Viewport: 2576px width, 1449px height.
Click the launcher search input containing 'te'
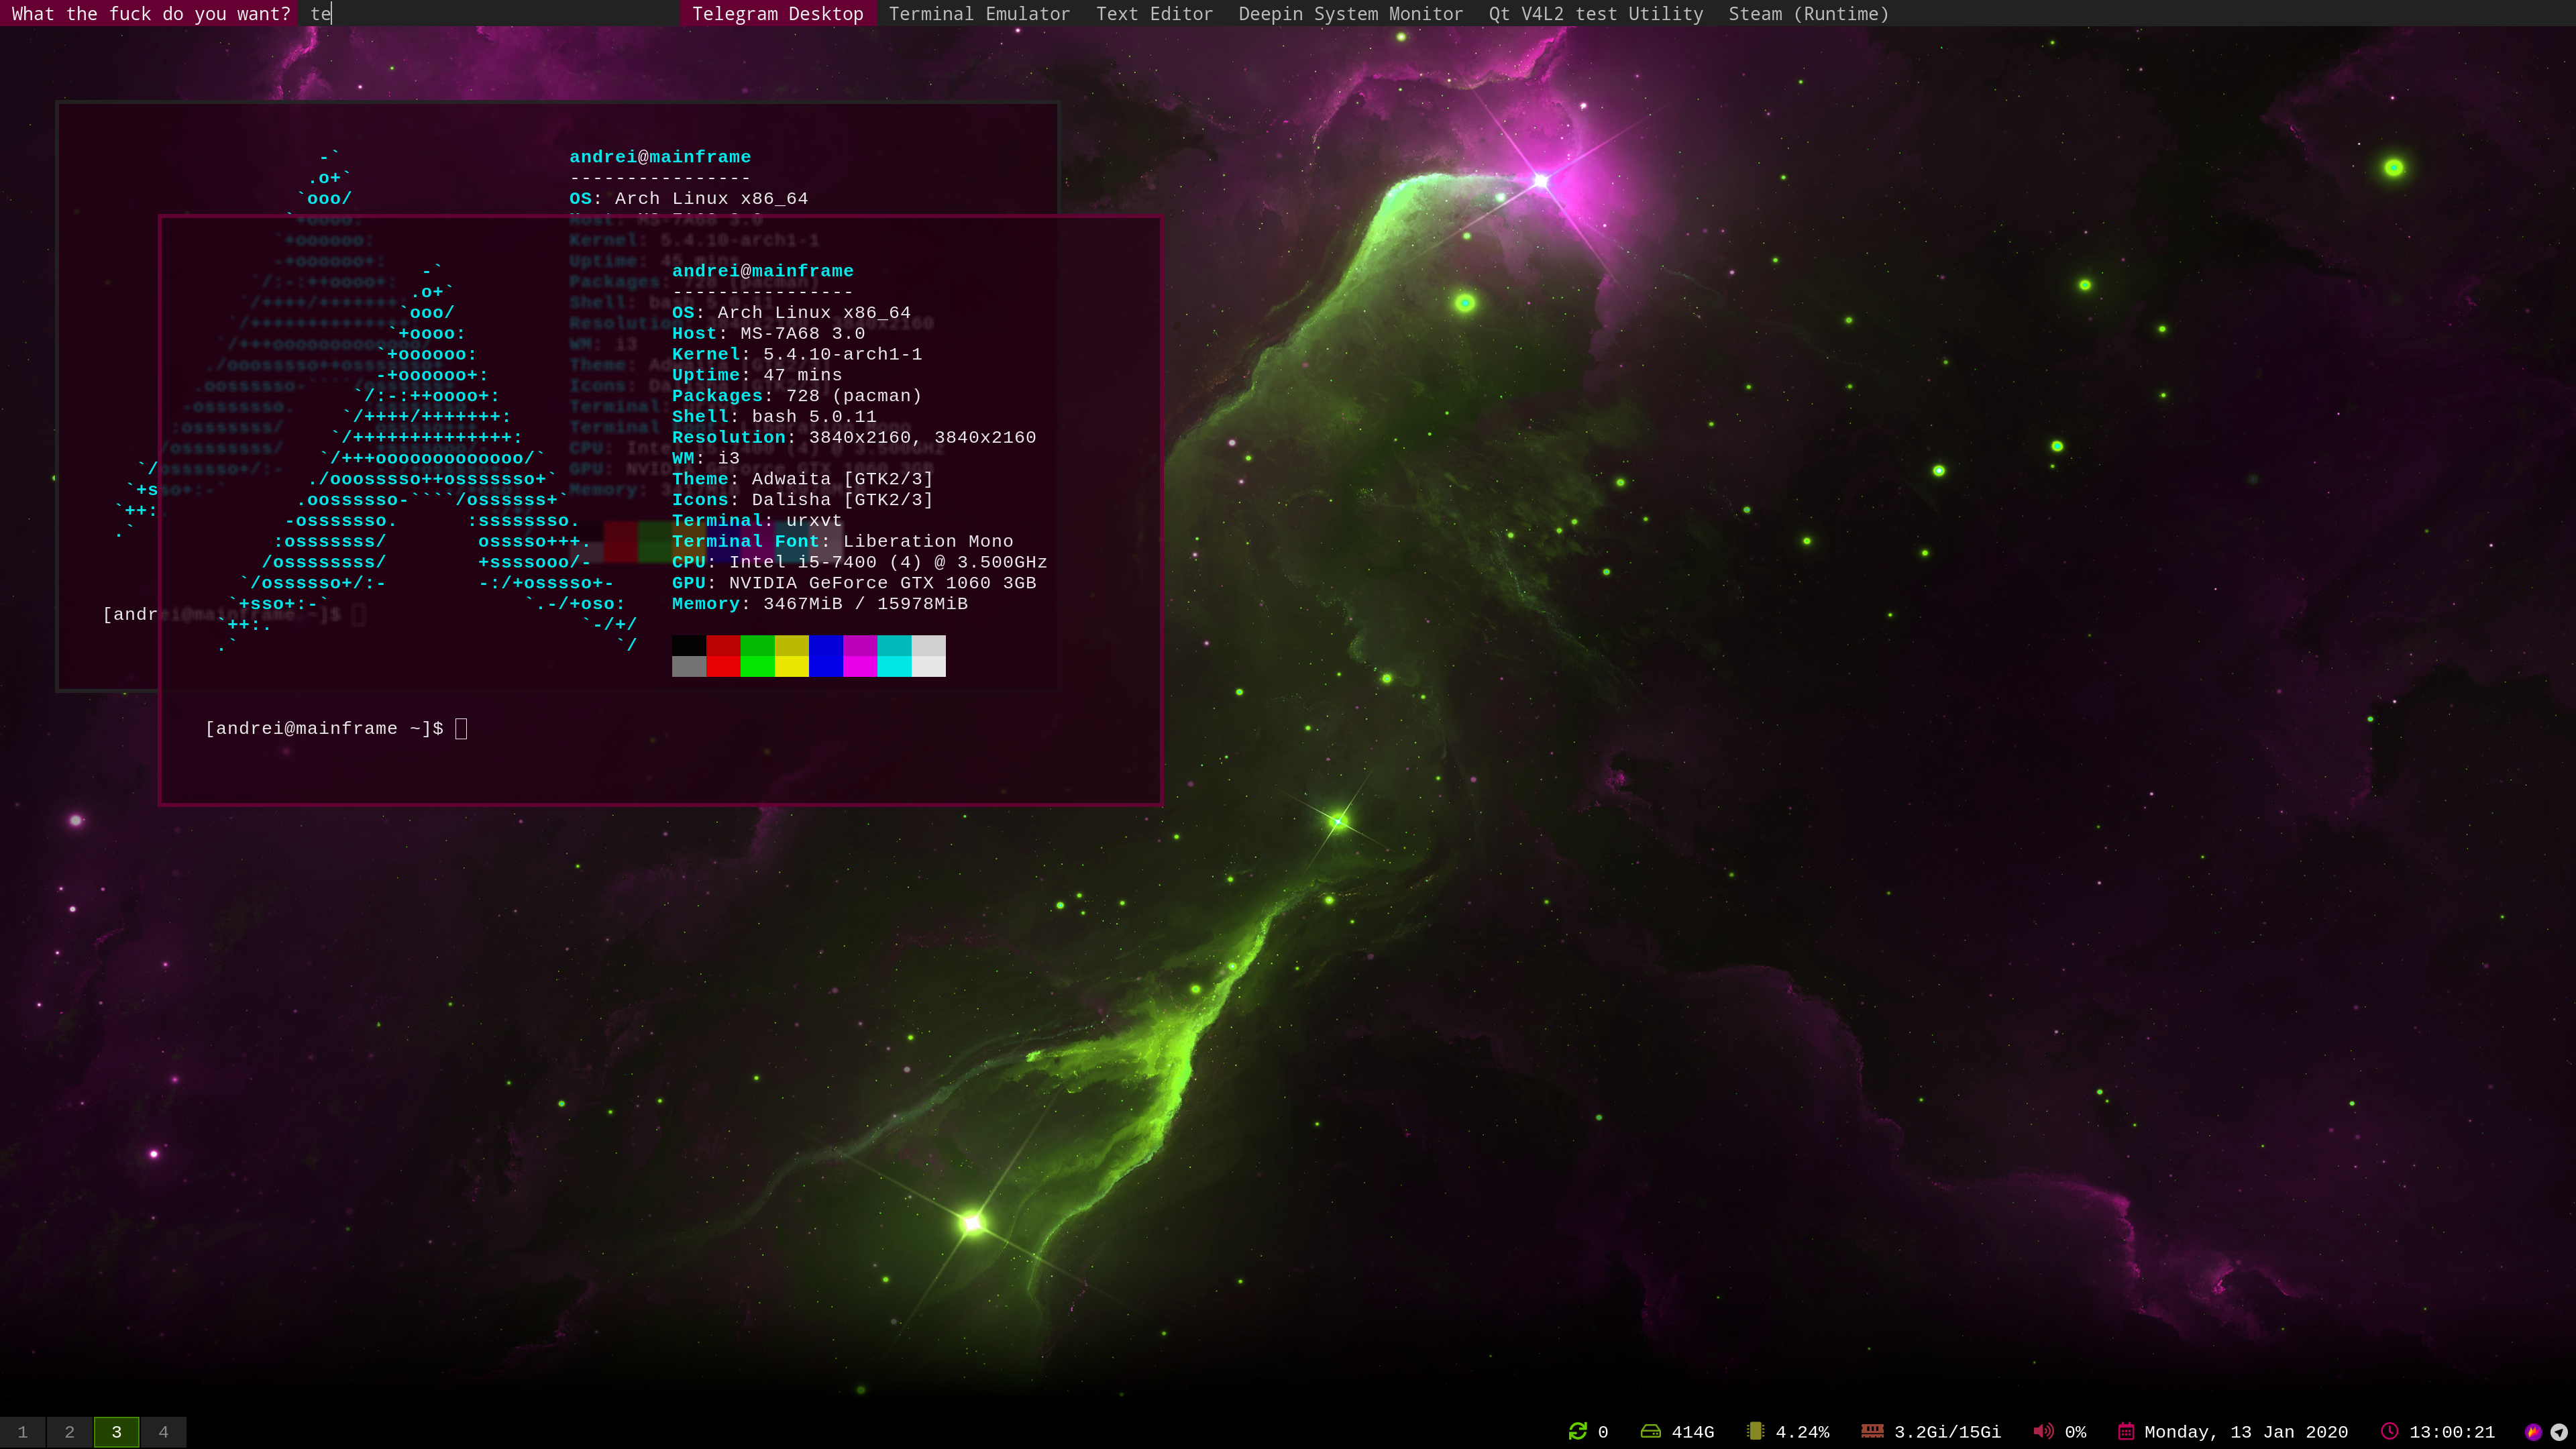488,14
